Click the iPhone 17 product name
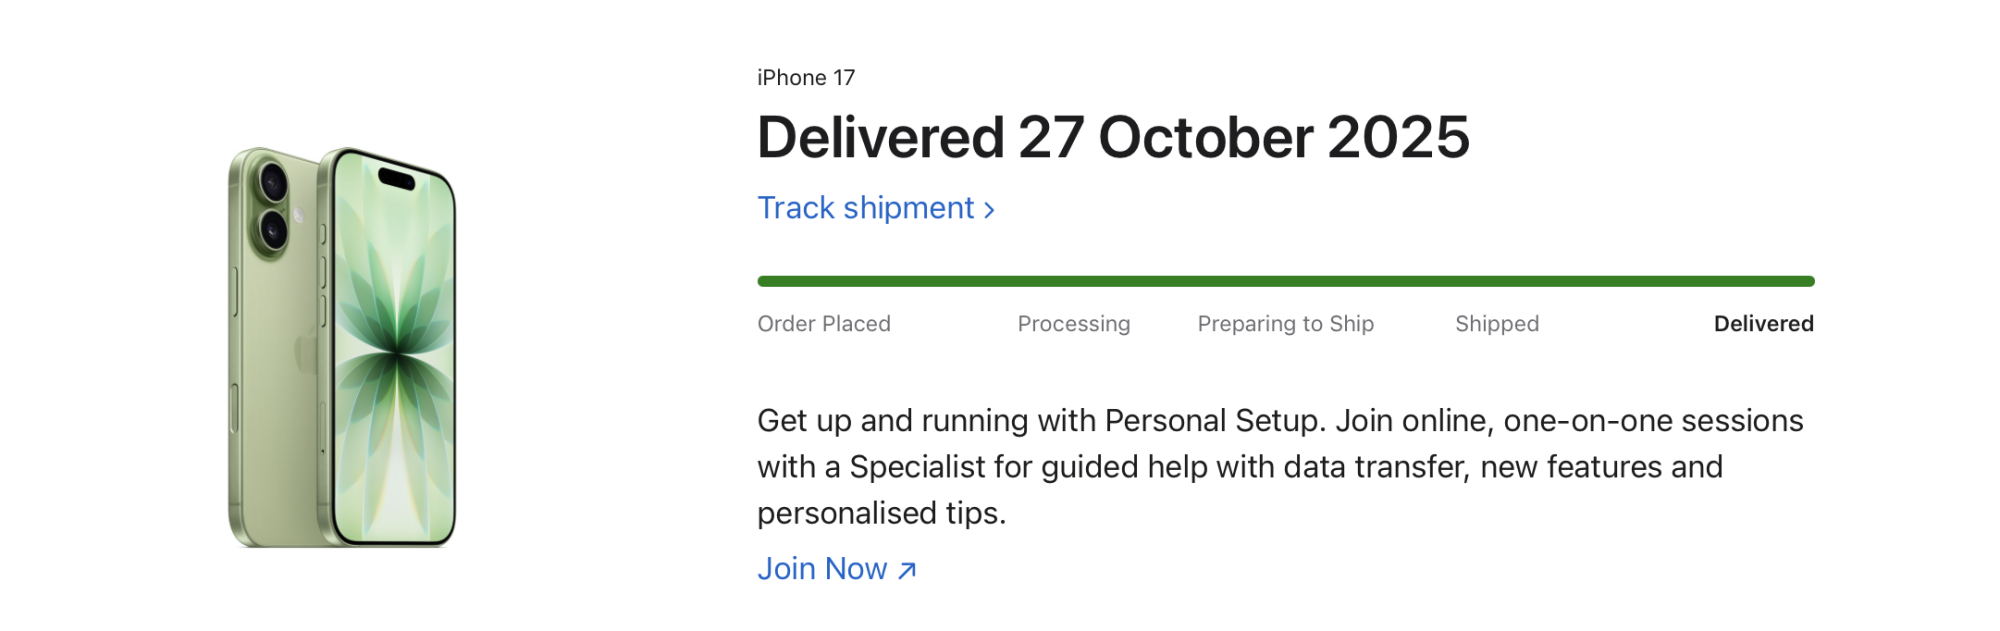 [x=806, y=77]
